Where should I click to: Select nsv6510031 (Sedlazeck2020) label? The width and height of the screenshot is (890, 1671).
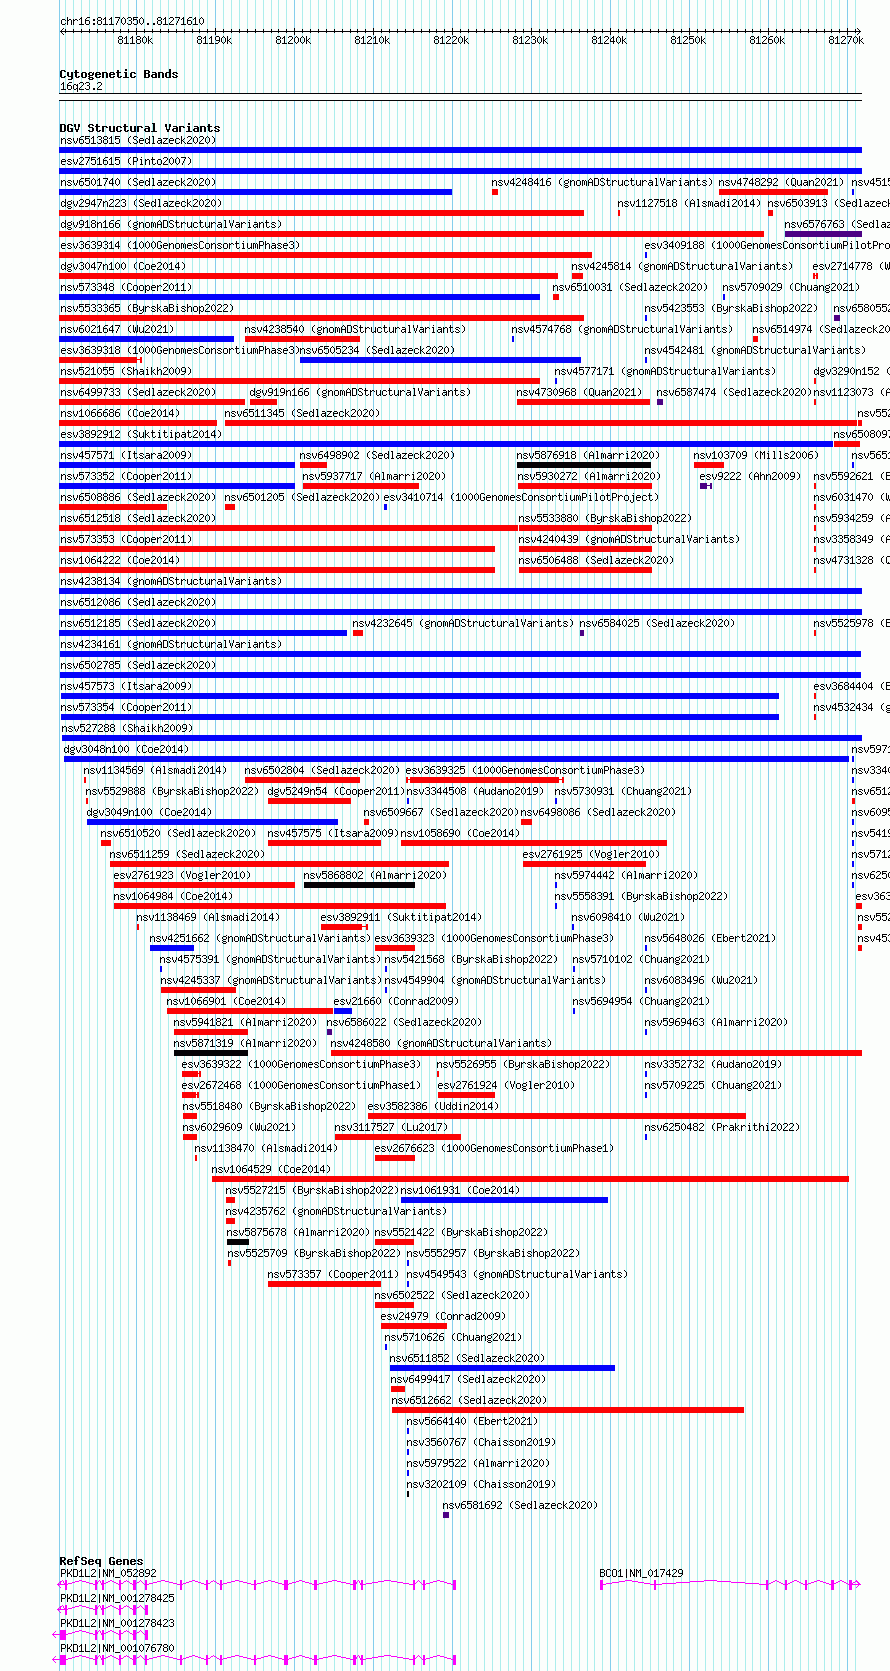coord(630,288)
